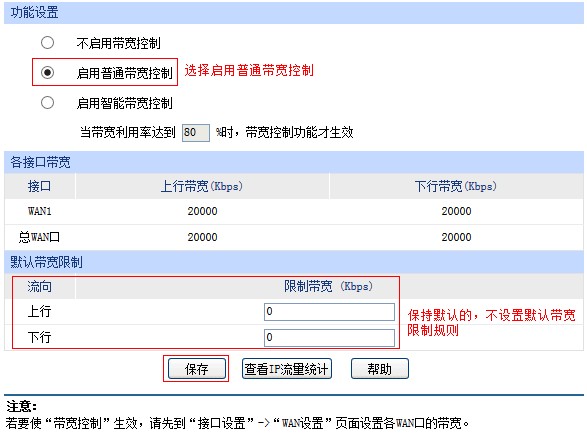Click the 上行 flow direction label
Screen dimensions: 587x436
[39, 311]
